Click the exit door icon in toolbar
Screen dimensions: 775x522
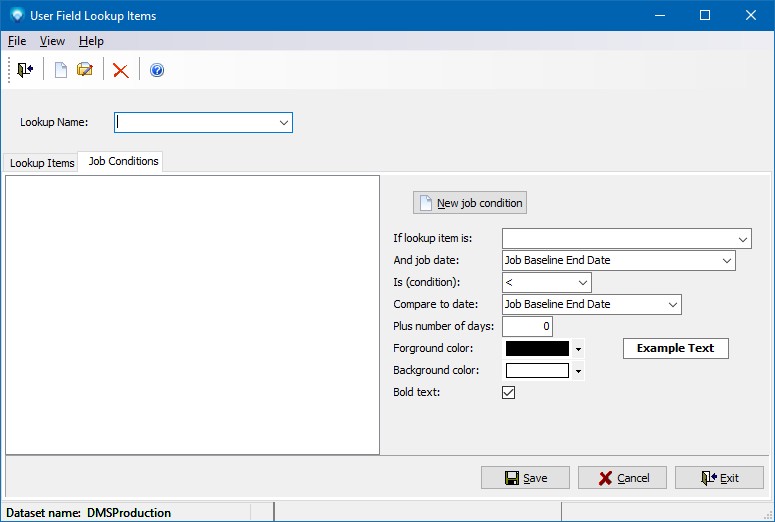tap(25, 70)
